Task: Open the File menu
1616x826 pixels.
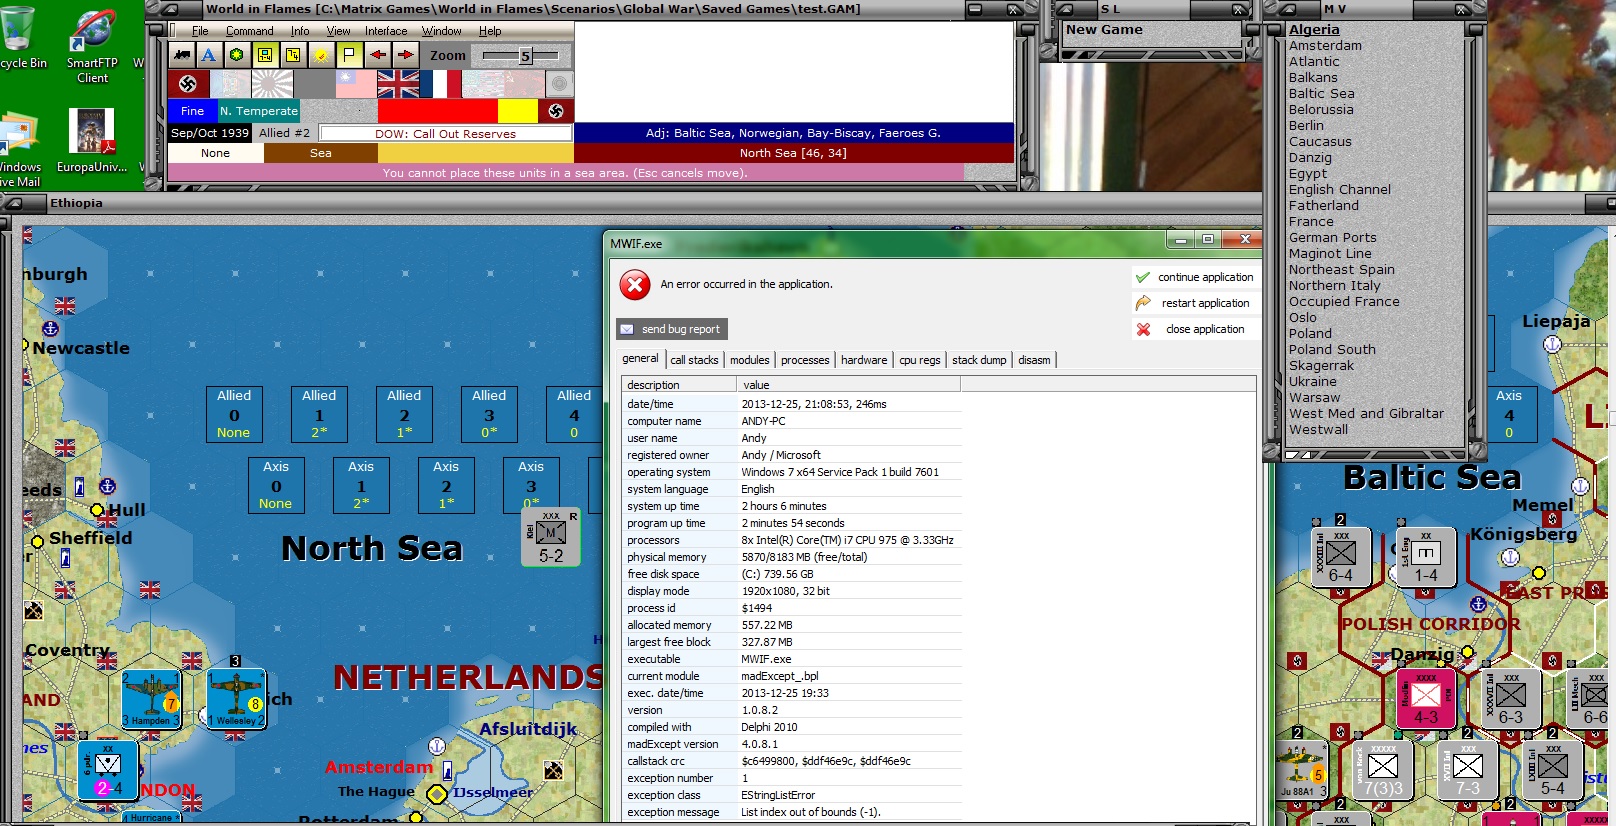Action: (200, 31)
